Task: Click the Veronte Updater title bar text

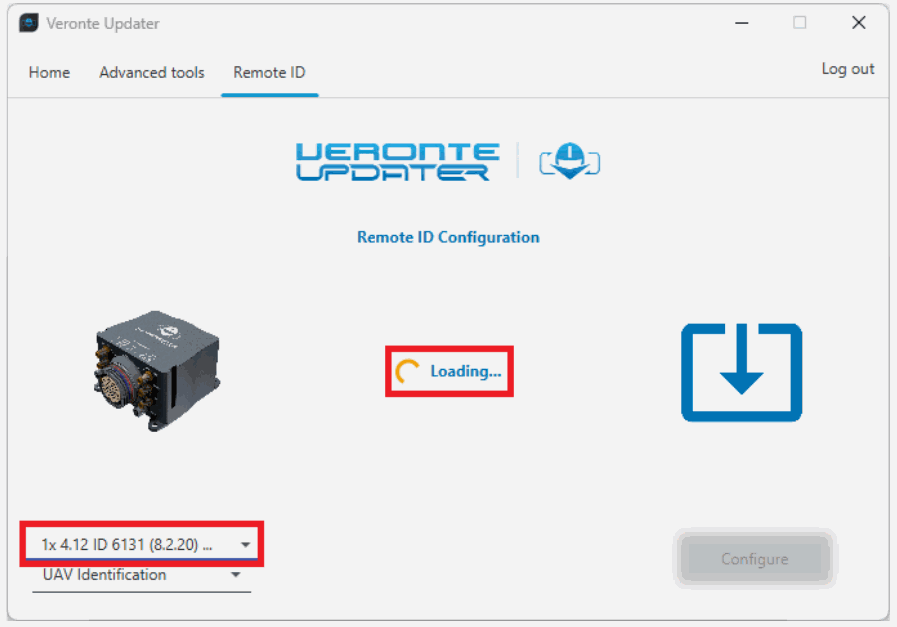Action: pyautogui.click(x=102, y=23)
